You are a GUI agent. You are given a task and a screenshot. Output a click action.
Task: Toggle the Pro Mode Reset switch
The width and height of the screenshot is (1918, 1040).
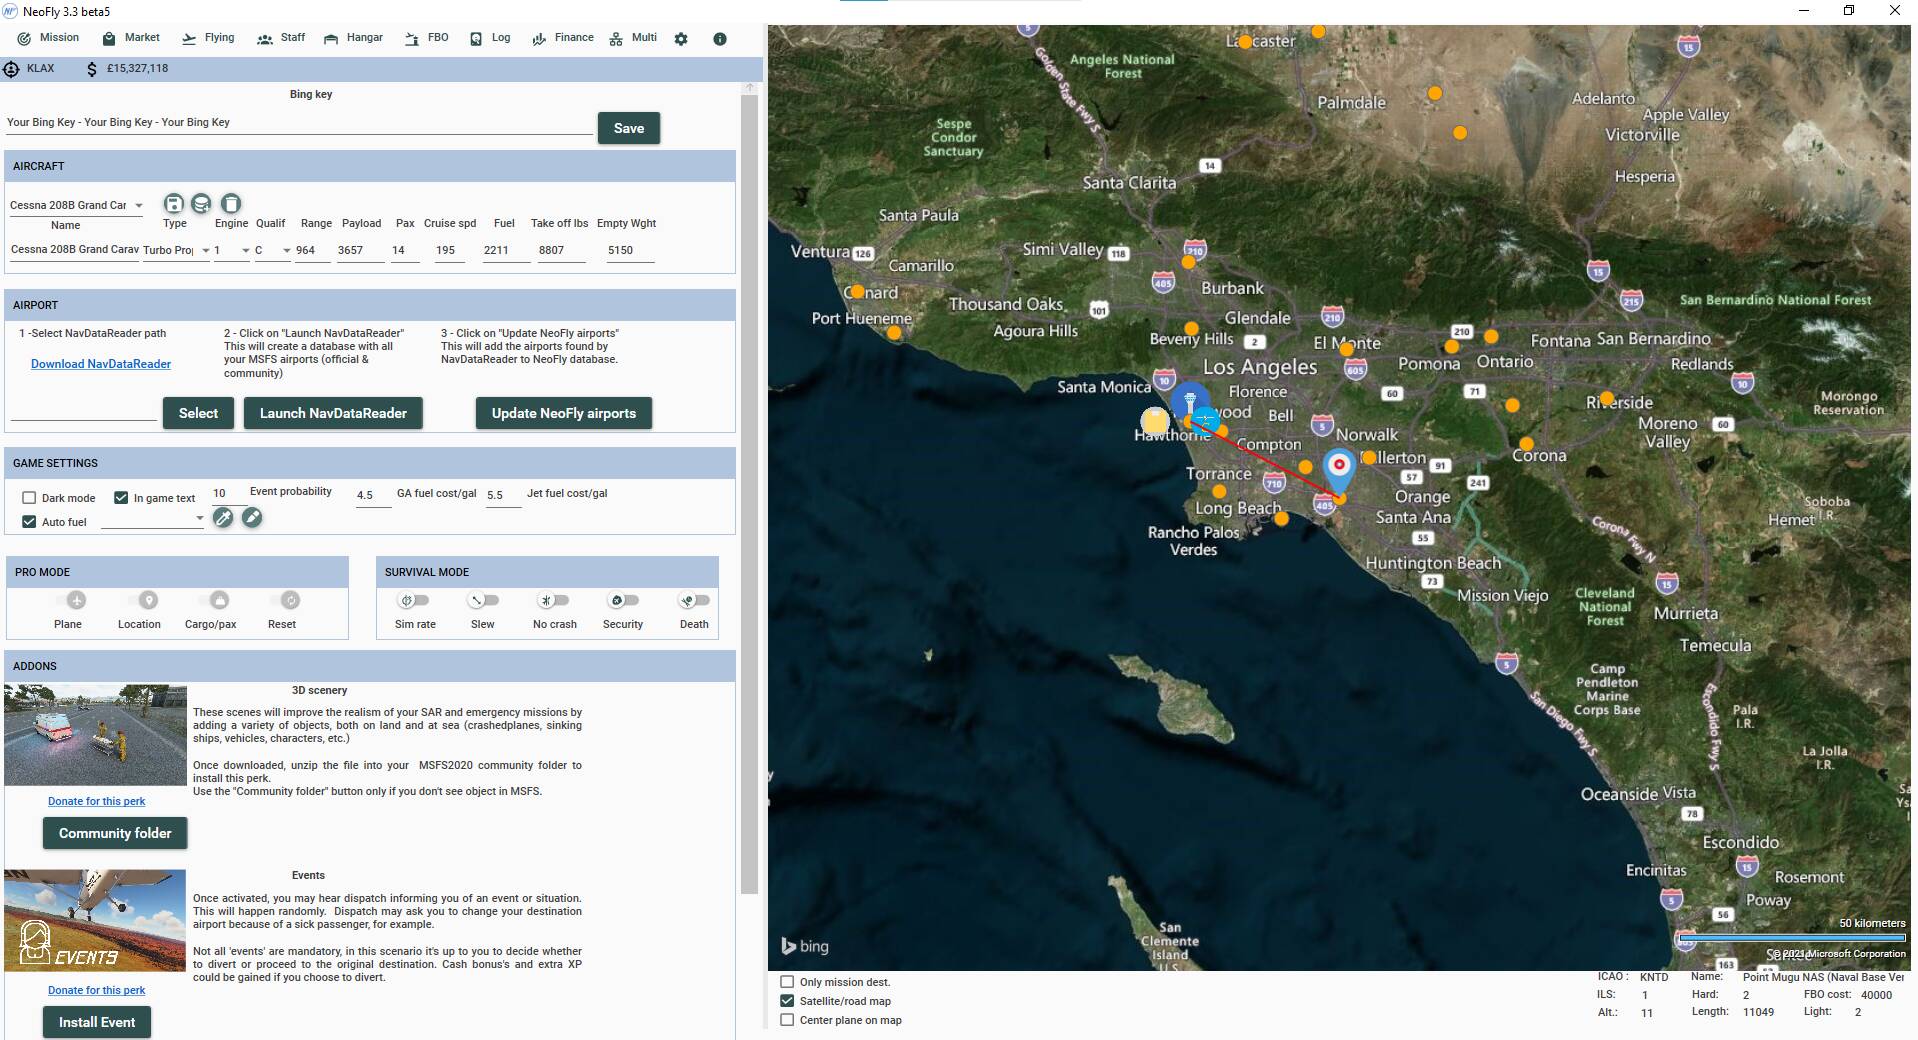[286, 600]
